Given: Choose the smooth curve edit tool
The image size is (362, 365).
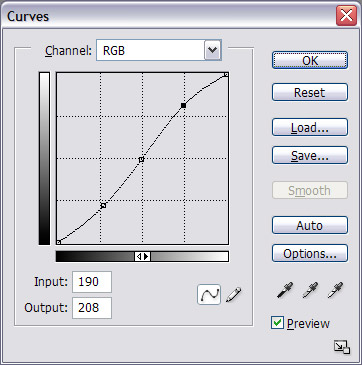Looking at the screenshot, I should 209,294.
